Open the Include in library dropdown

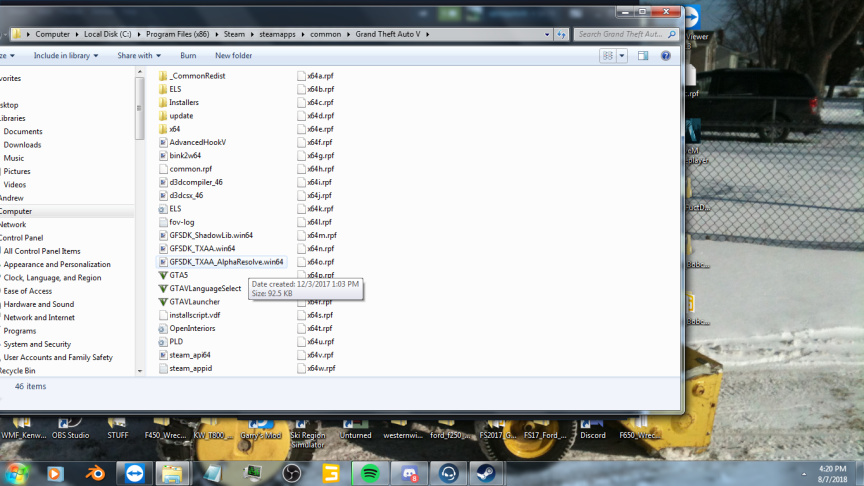pyautogui.click(x=66, y=56)
